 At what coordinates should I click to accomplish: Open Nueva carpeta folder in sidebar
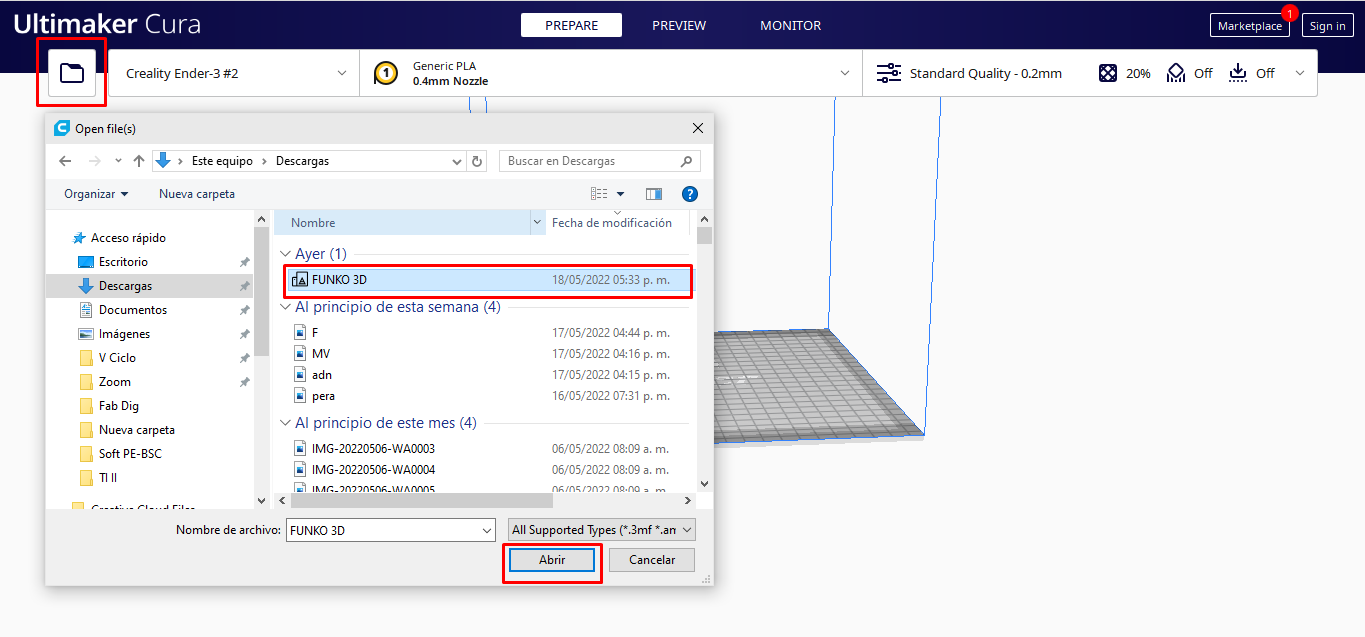137,430
